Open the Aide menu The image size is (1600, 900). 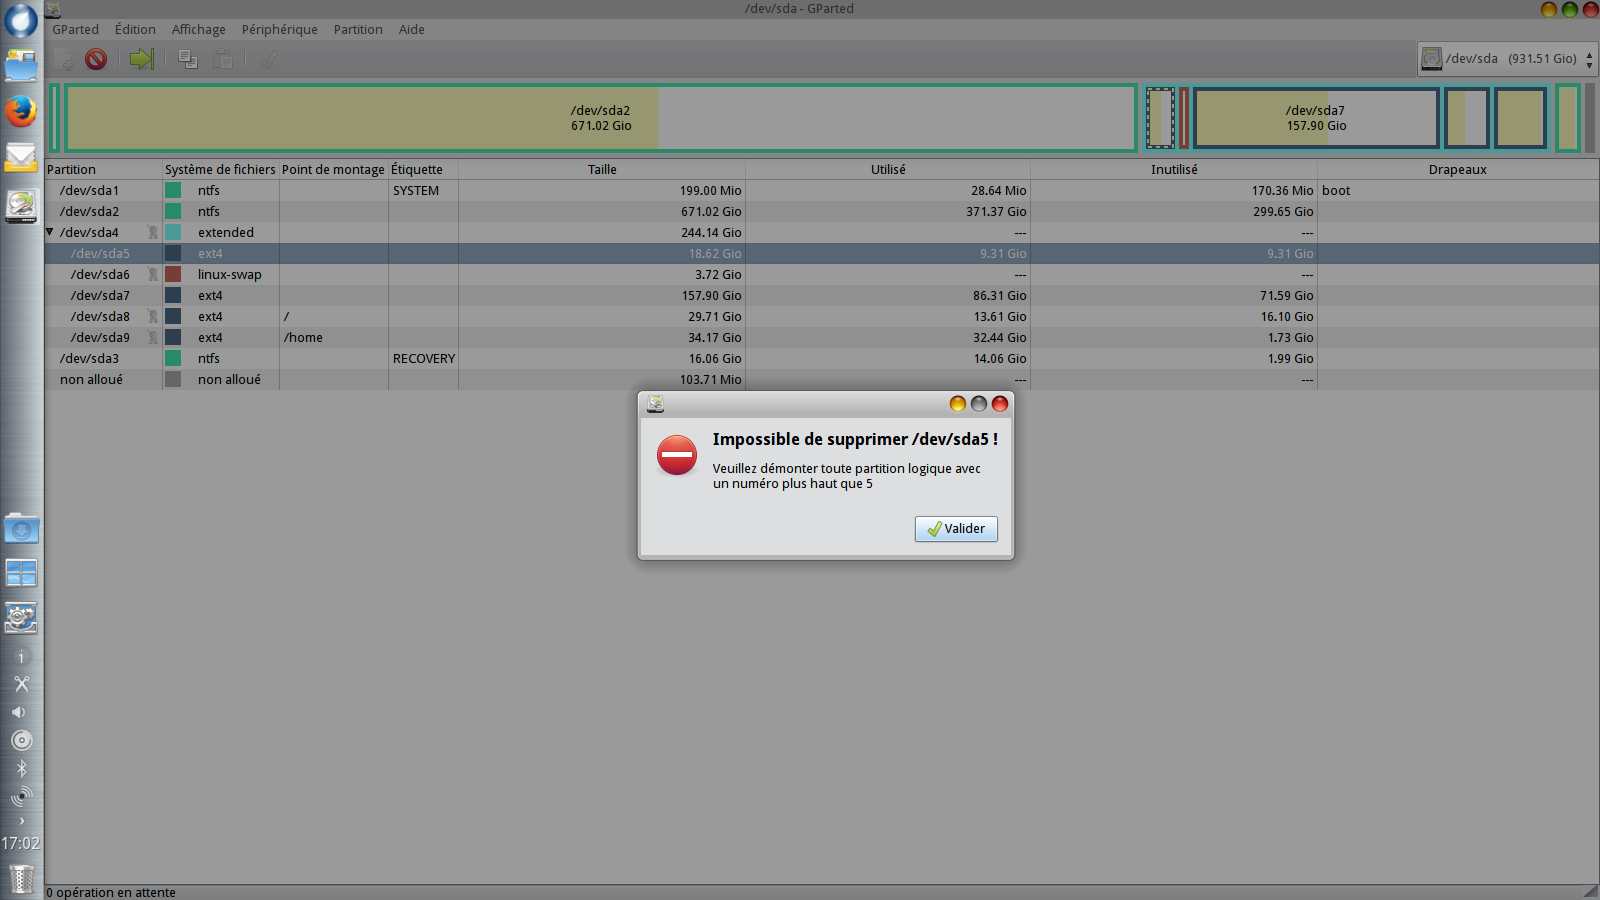click(412, 30)
